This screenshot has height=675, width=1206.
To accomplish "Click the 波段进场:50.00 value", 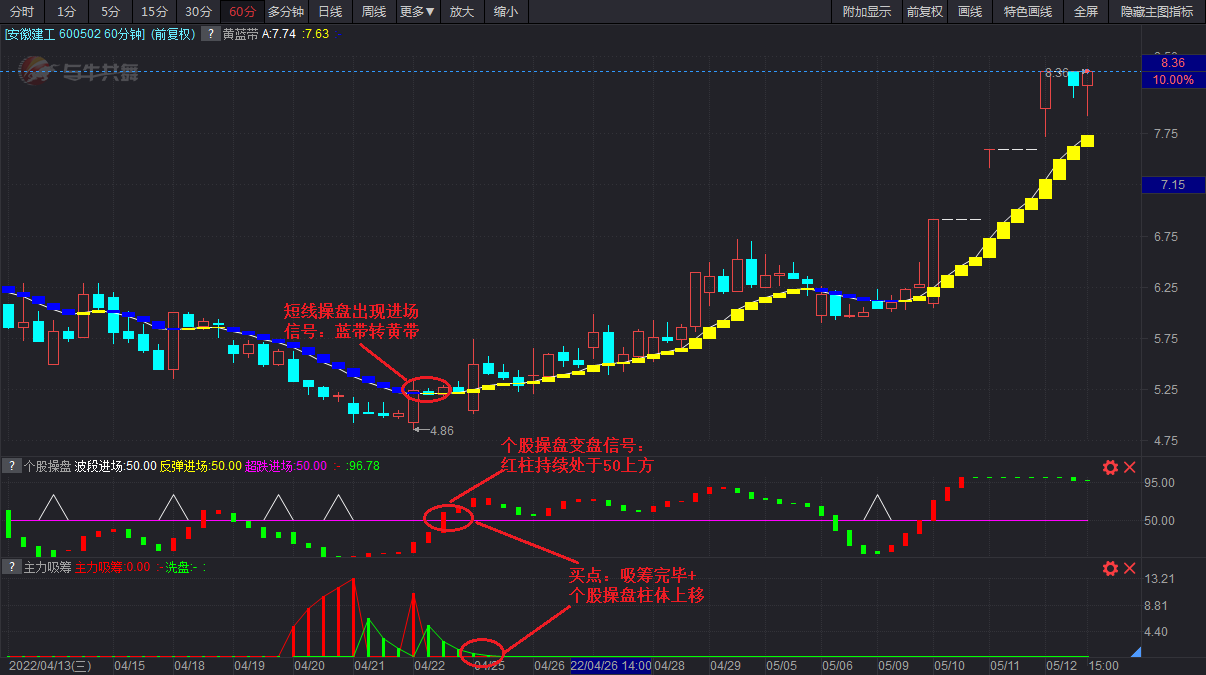I will point(116,466).
